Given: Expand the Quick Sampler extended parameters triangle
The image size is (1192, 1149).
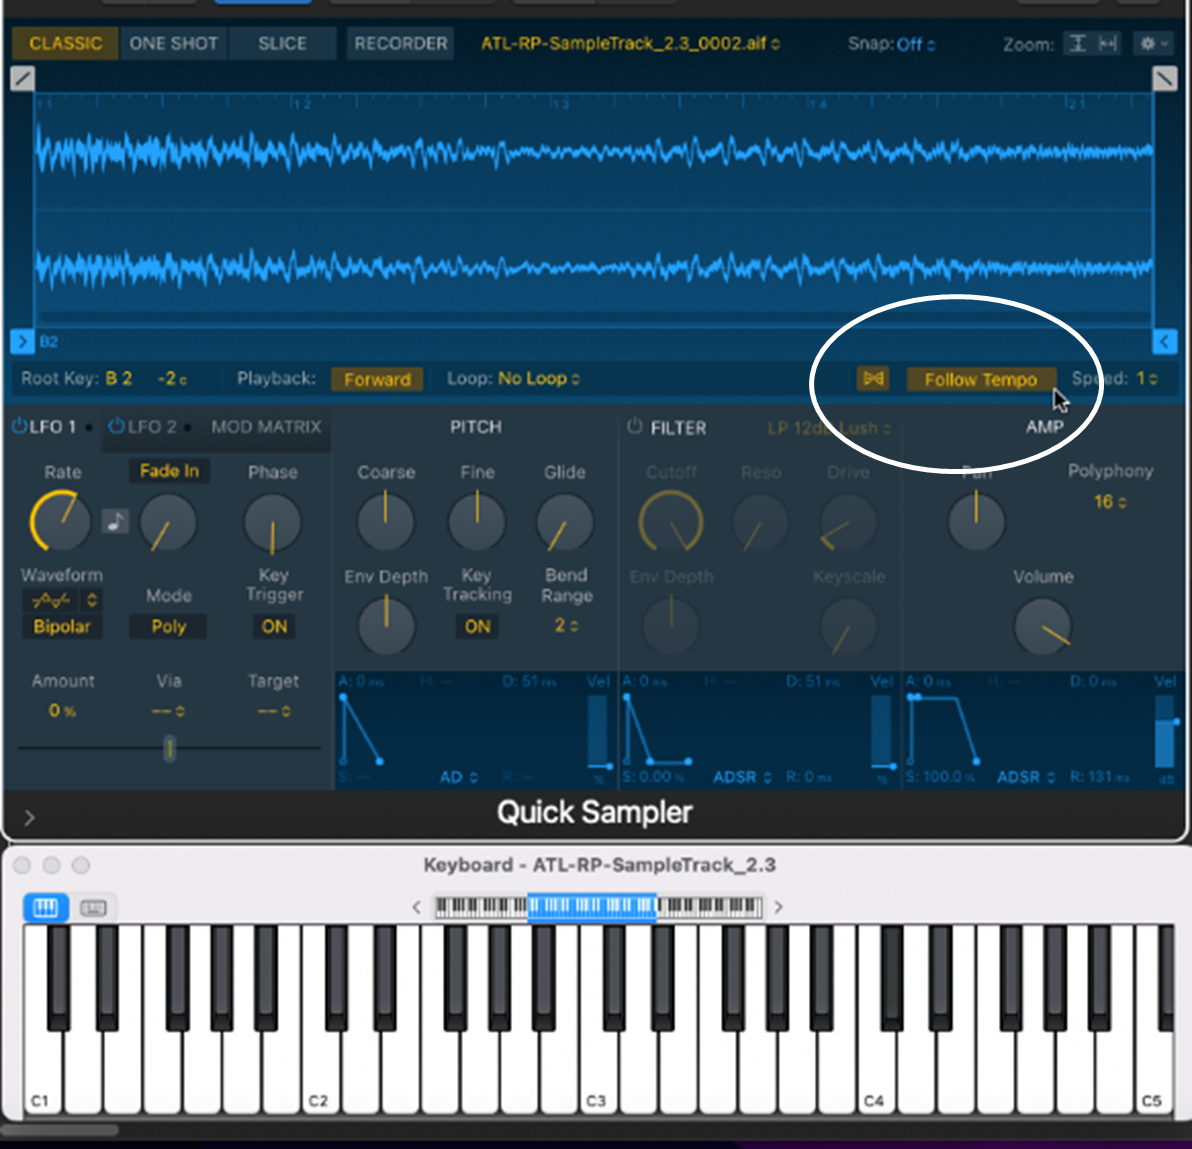Looking at the screenshot, I should click(29, 817).
